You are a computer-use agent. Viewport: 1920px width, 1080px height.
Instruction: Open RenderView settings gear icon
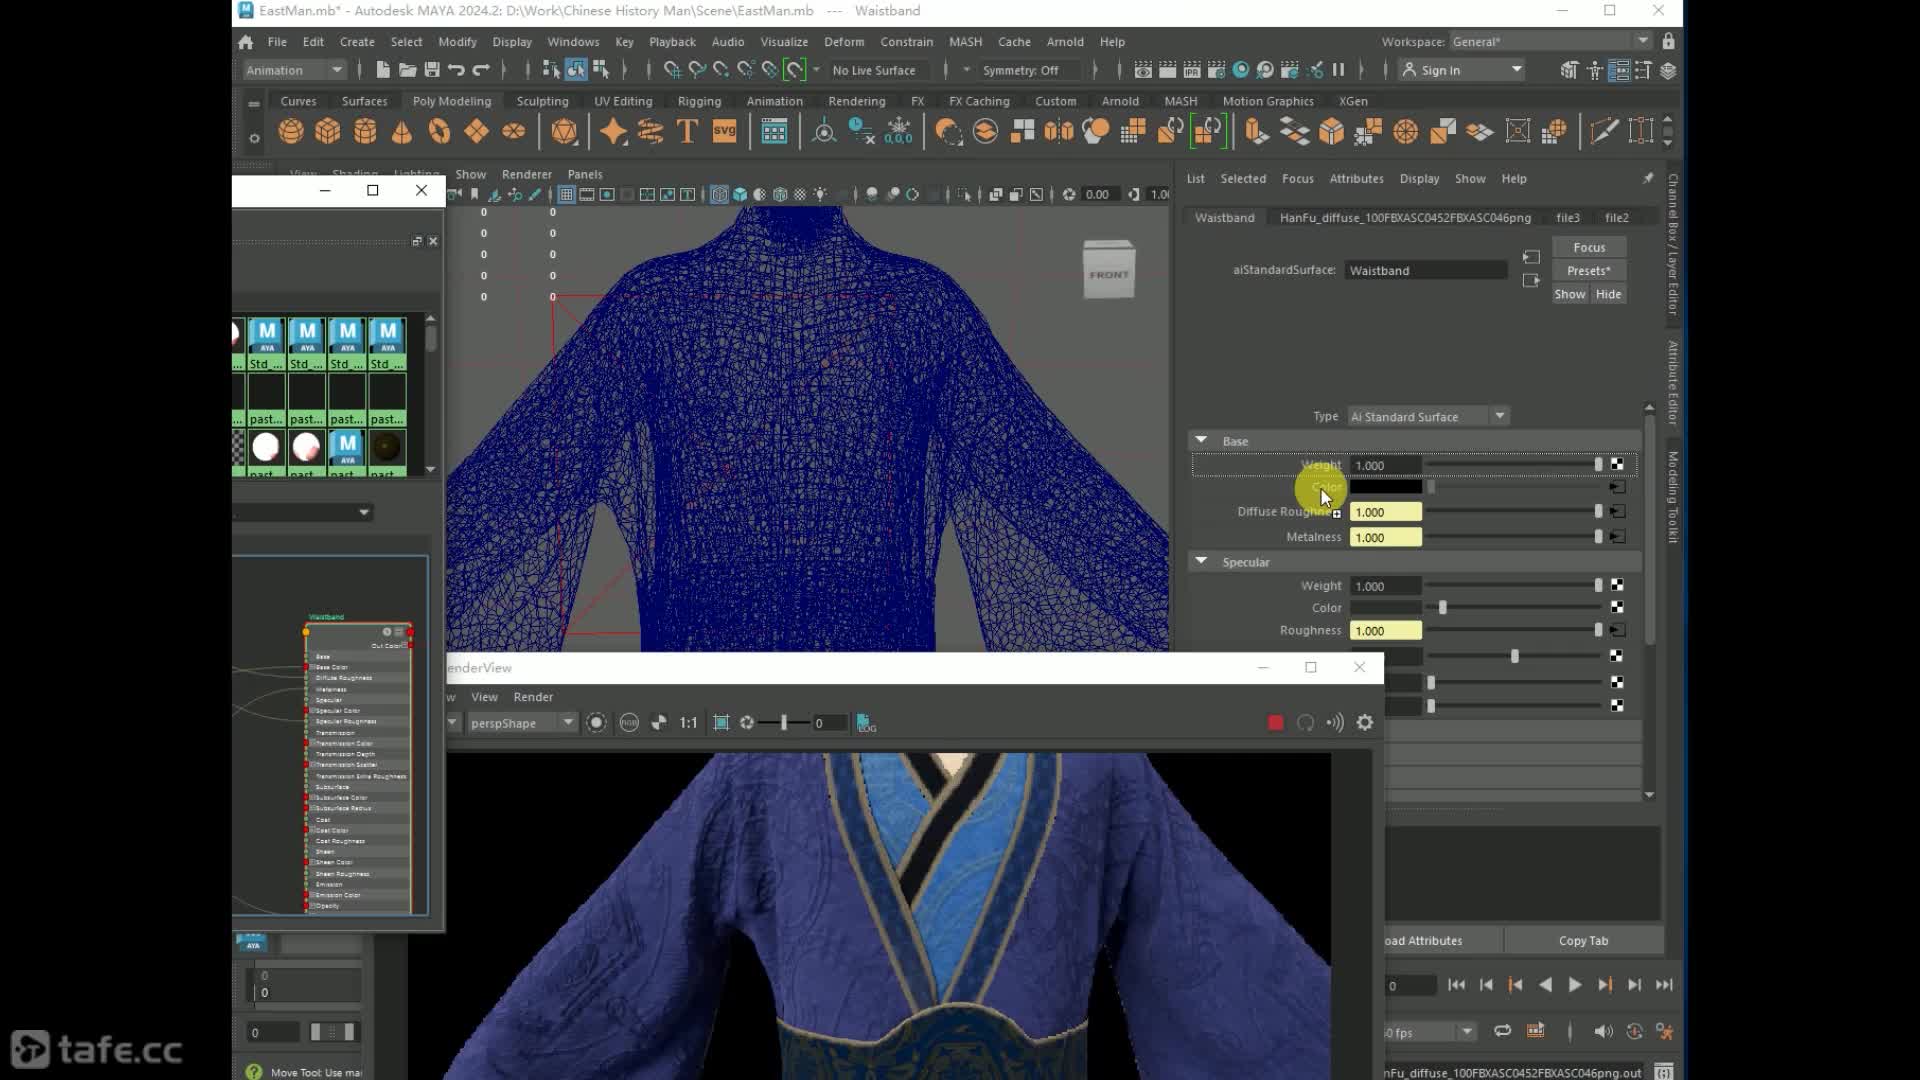click(1365, 723)
